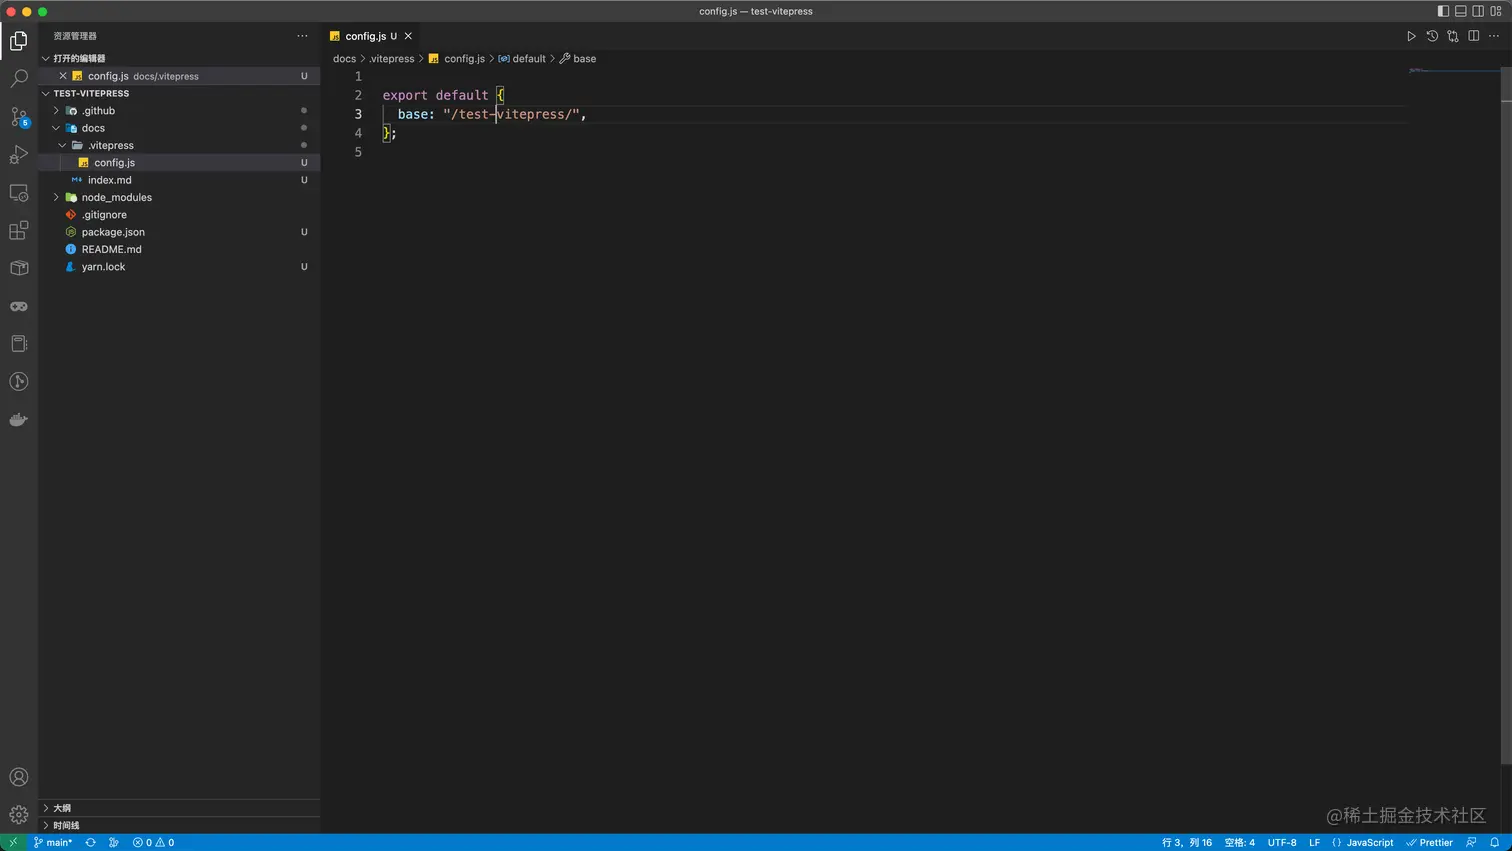The image size is (1512, 851).
Task: Open changes compare icon in editor toolbar
Action: (1453, 36)
